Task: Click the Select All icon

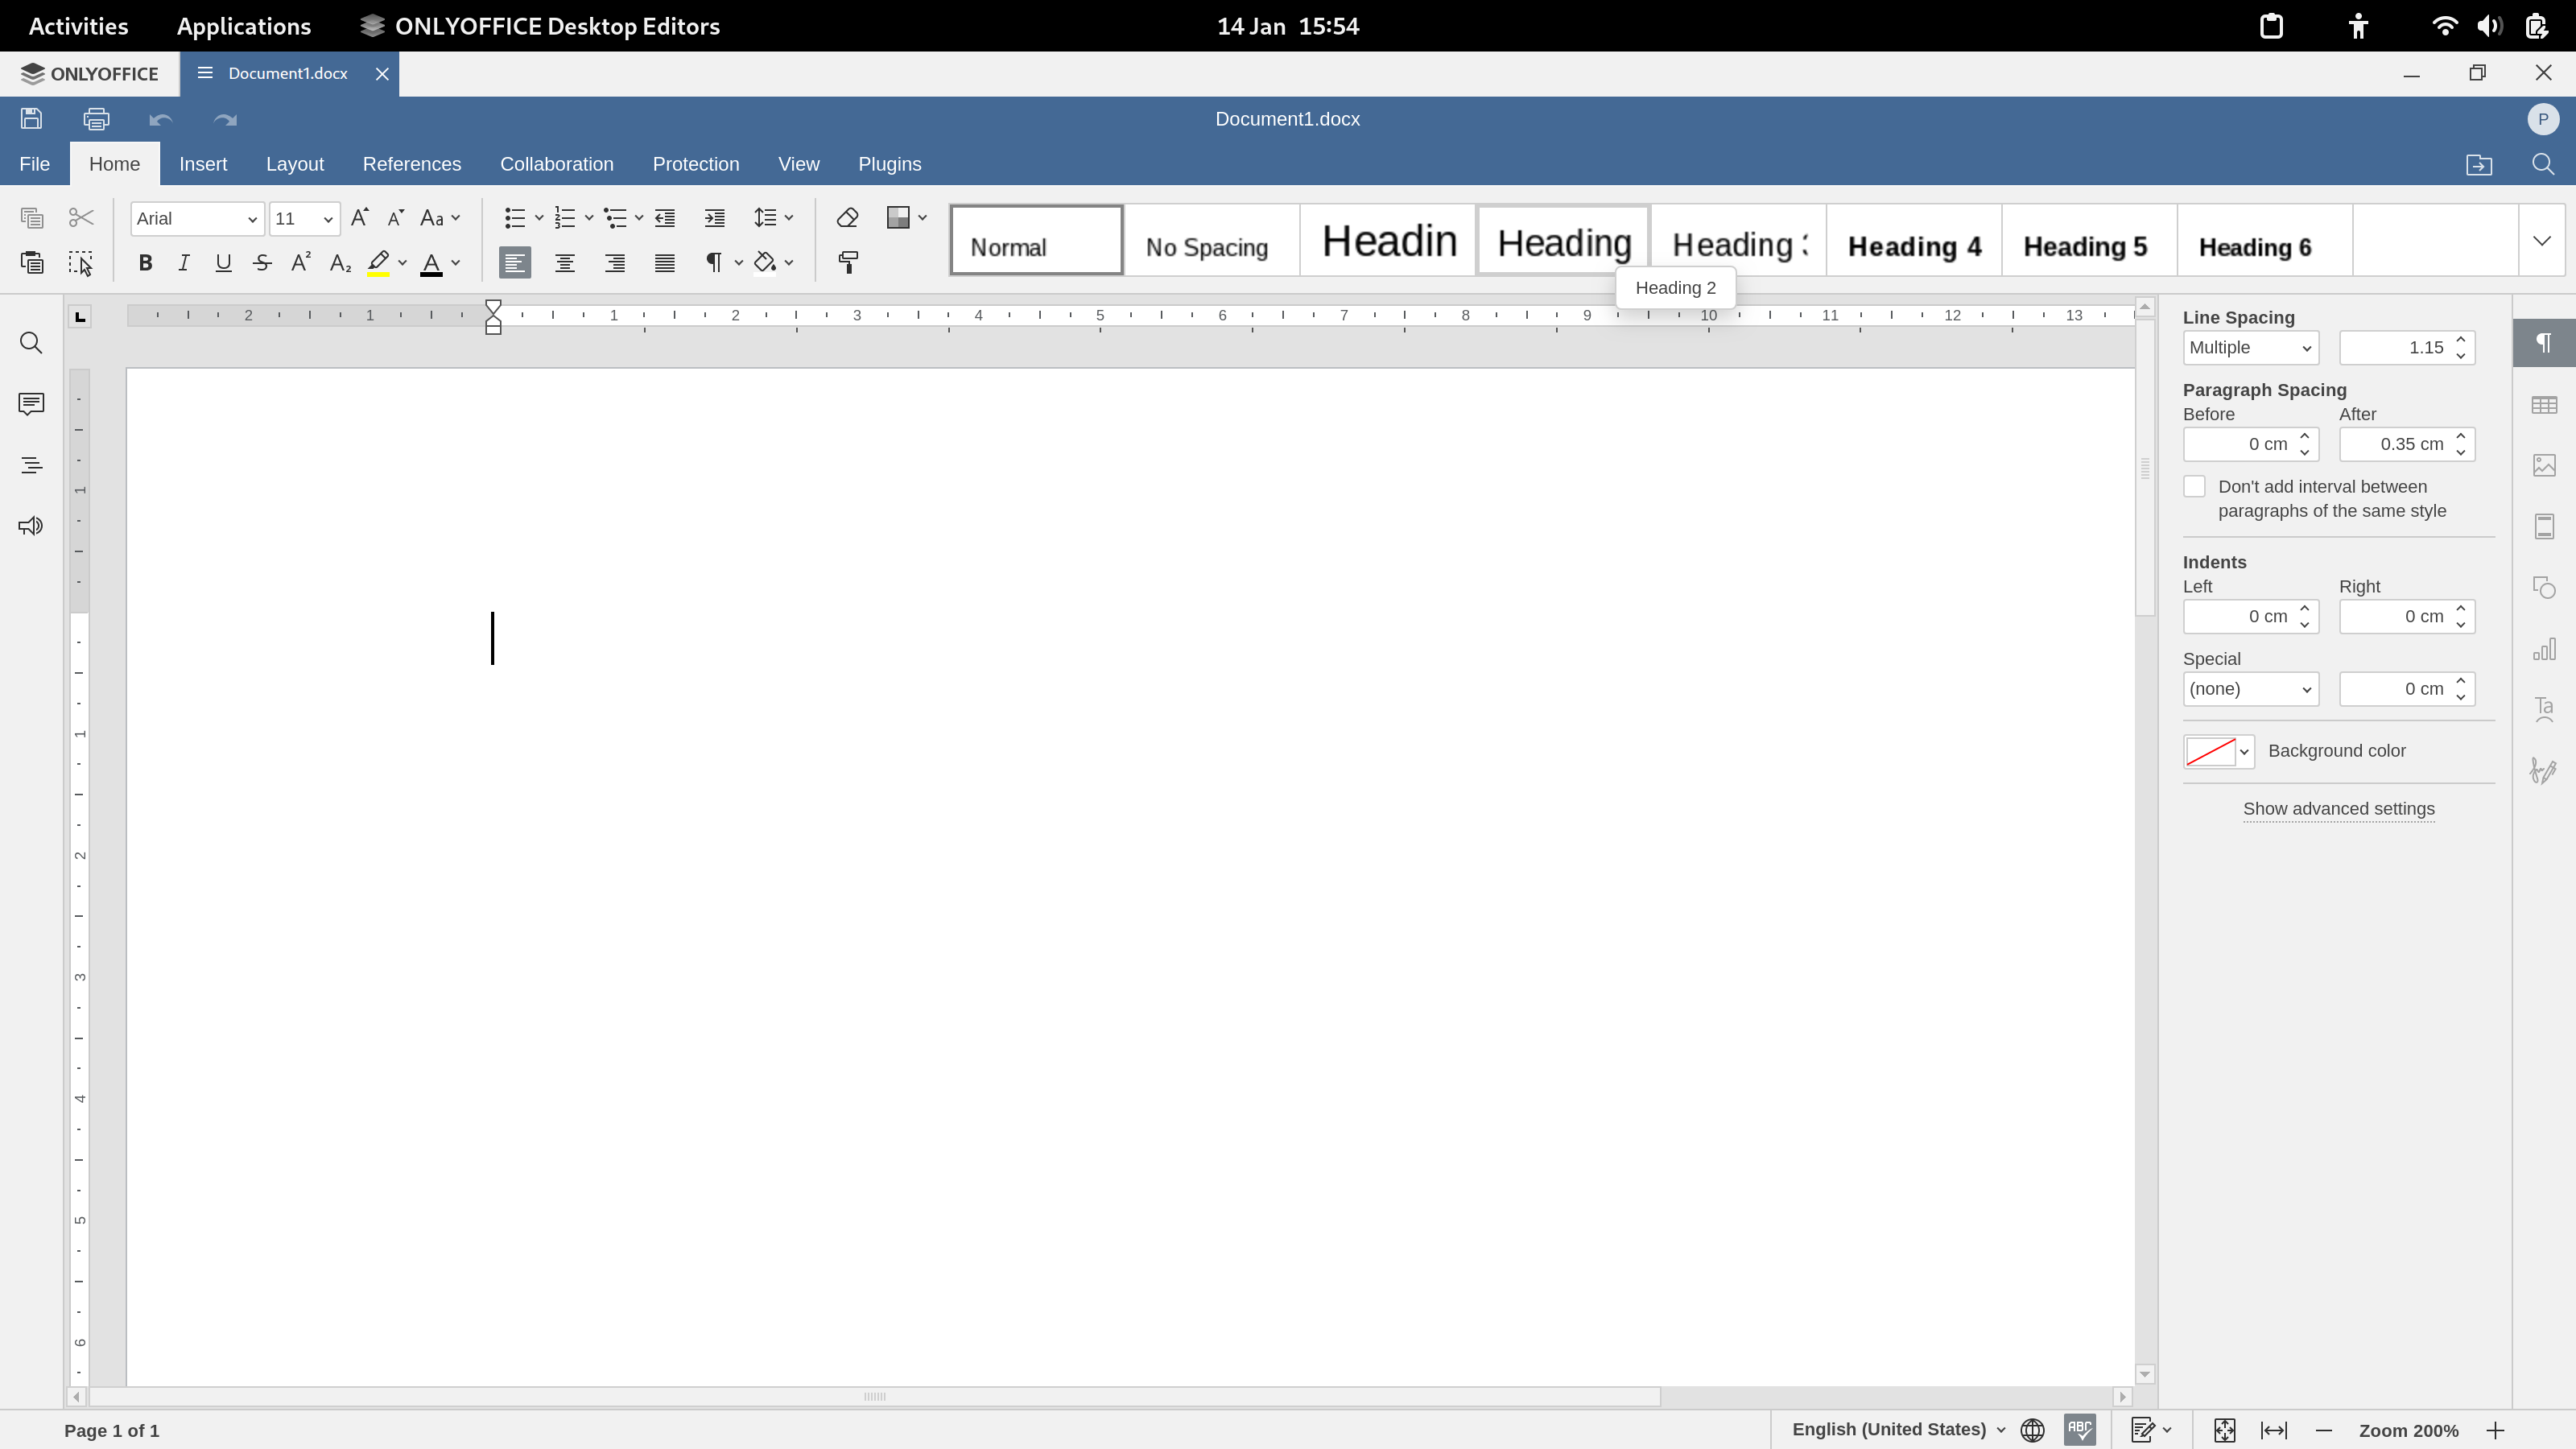Action: pos(81,262)
